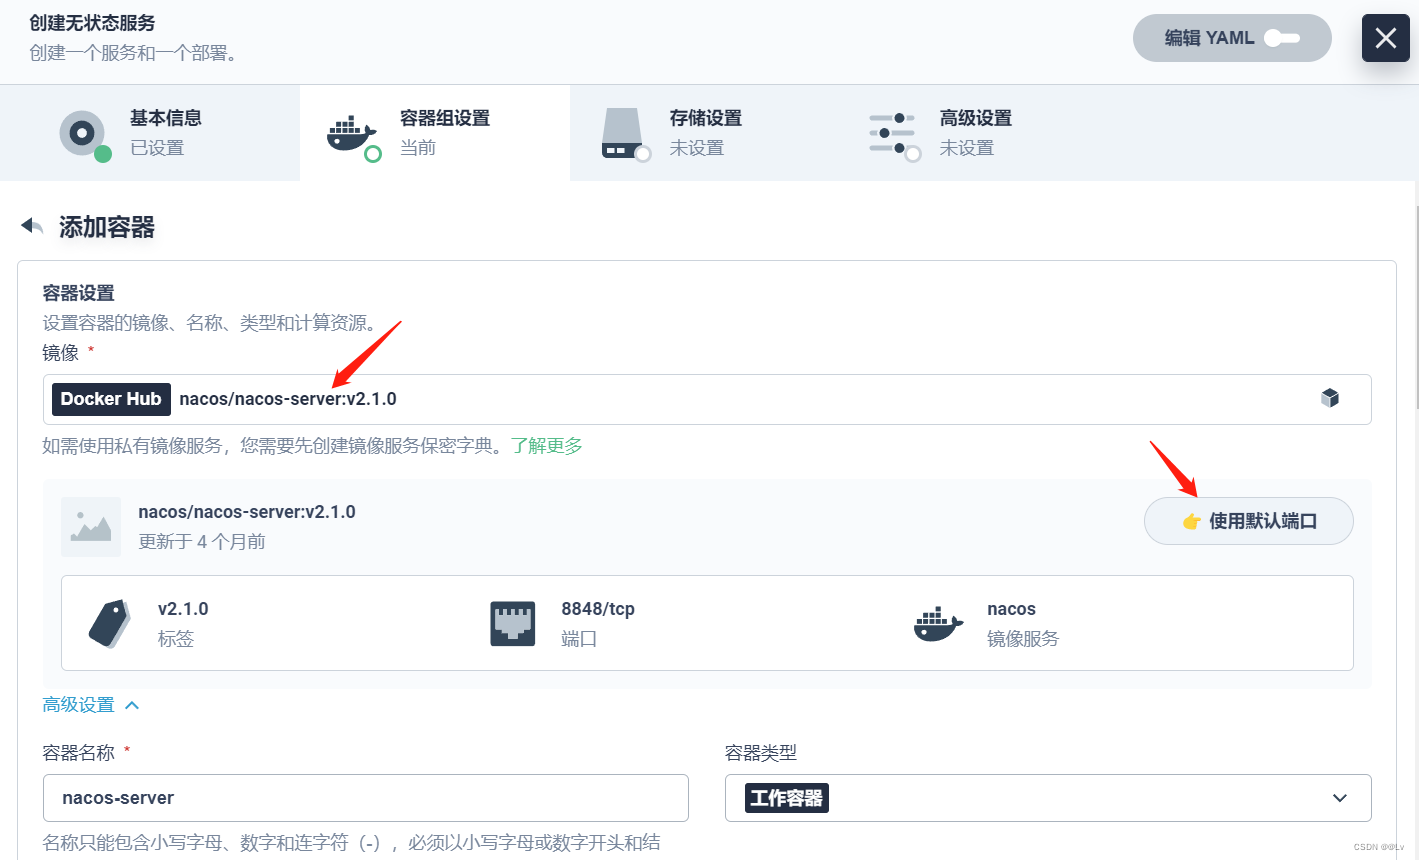The image size is (1419, 860).
Task: Close the create service dialog
Action: coord(1386,38)
